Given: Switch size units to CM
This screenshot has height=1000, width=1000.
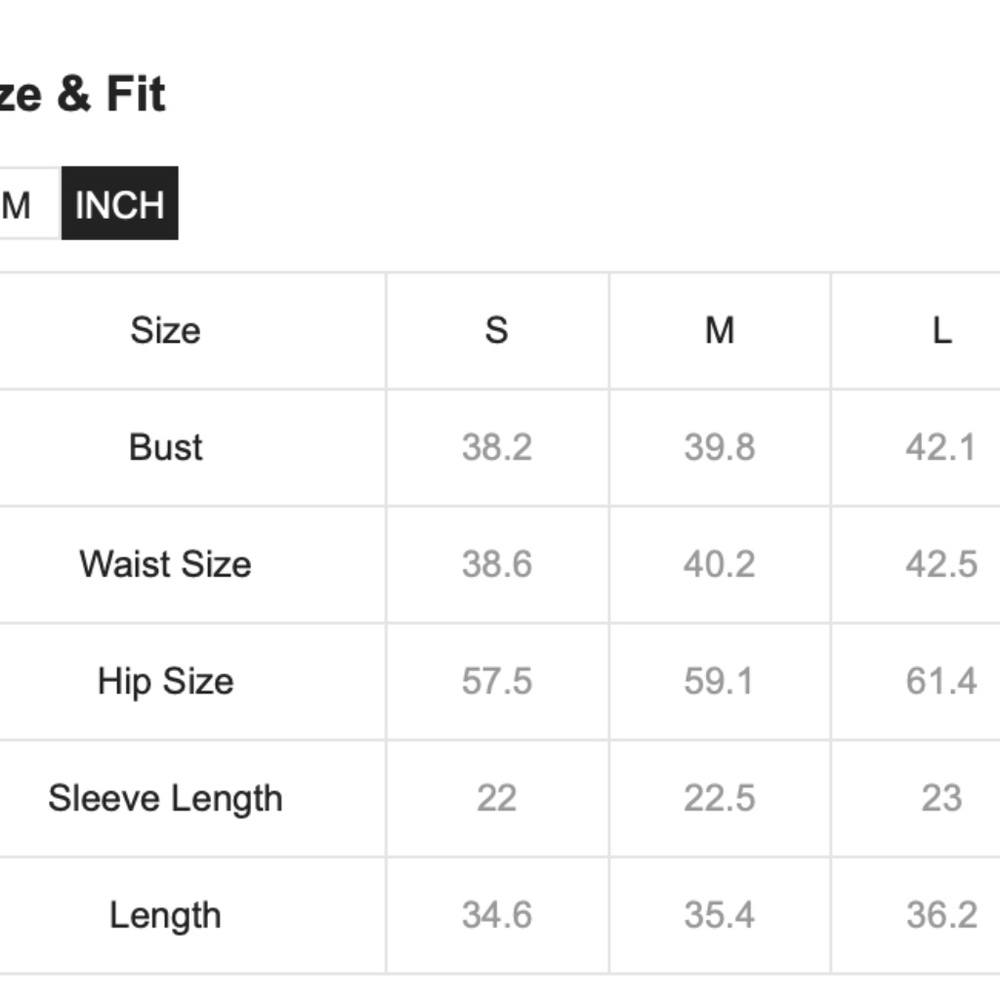Looking at the screenshot, I should (x=22, y=204).
